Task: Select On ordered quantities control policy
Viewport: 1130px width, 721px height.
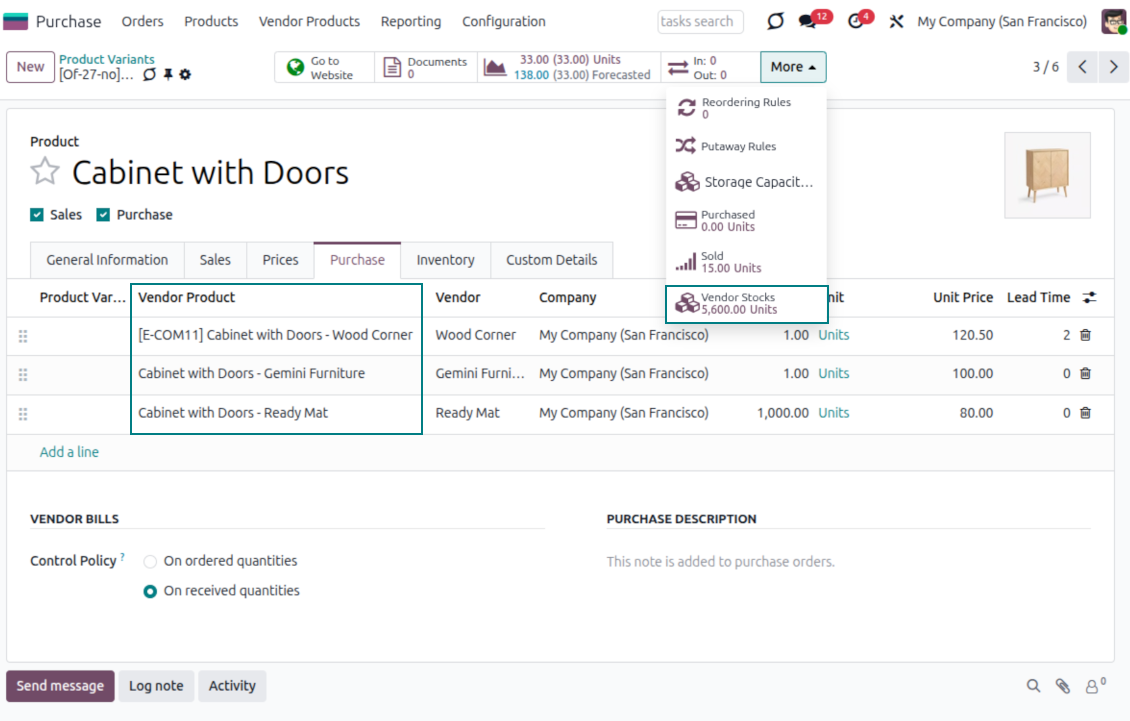Action: [x=150, y=562]
